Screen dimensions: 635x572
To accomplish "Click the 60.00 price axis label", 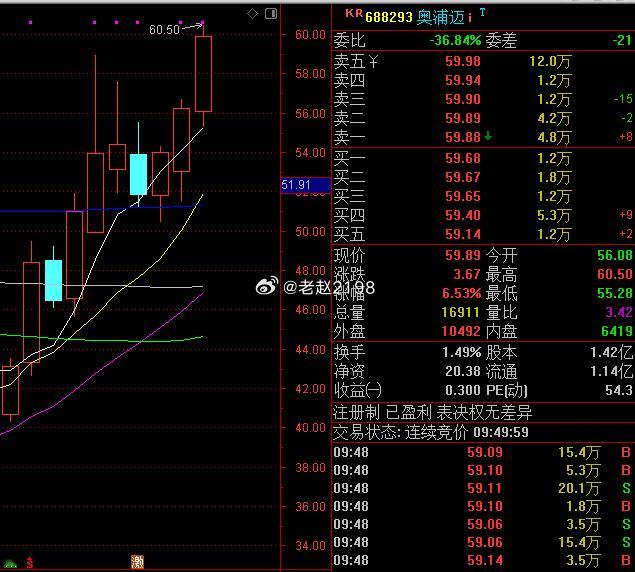I will pyautogui.click(x=310, y=35).
